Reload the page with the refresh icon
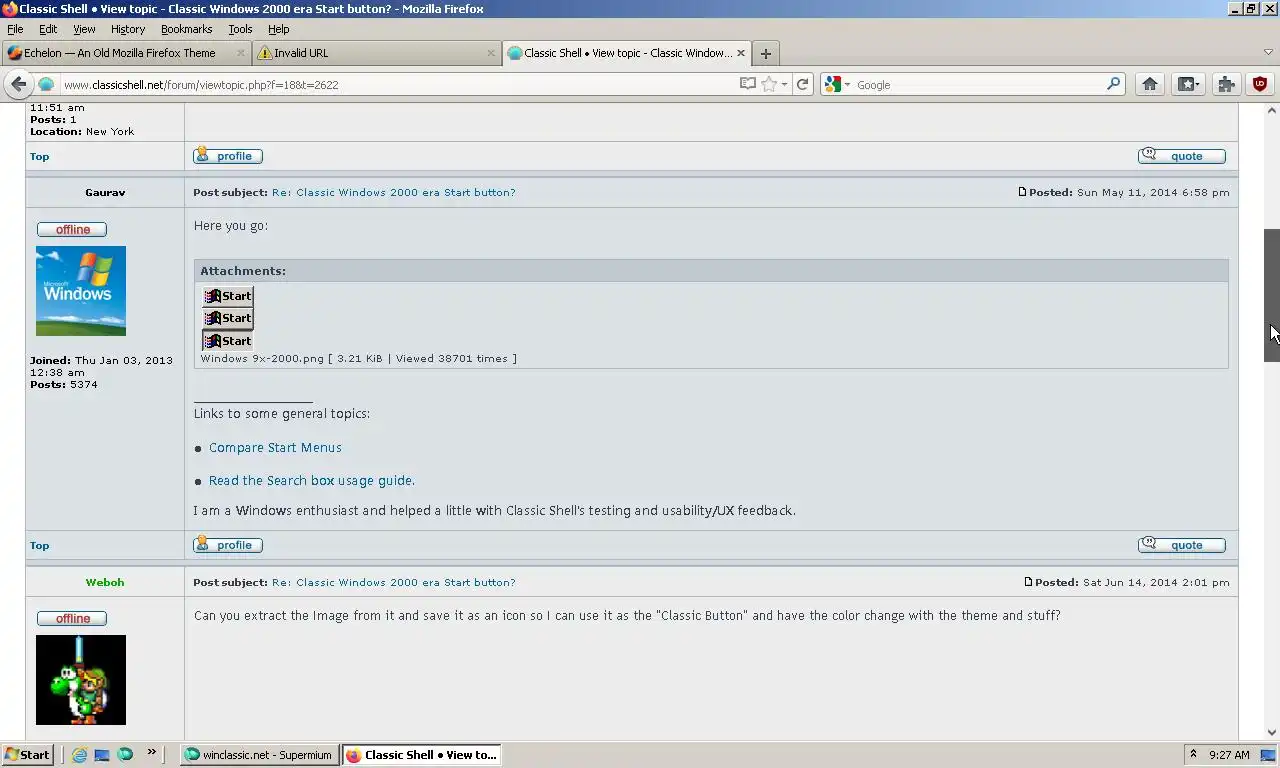Screen dimensions: 1280x768 coord(802,84)
